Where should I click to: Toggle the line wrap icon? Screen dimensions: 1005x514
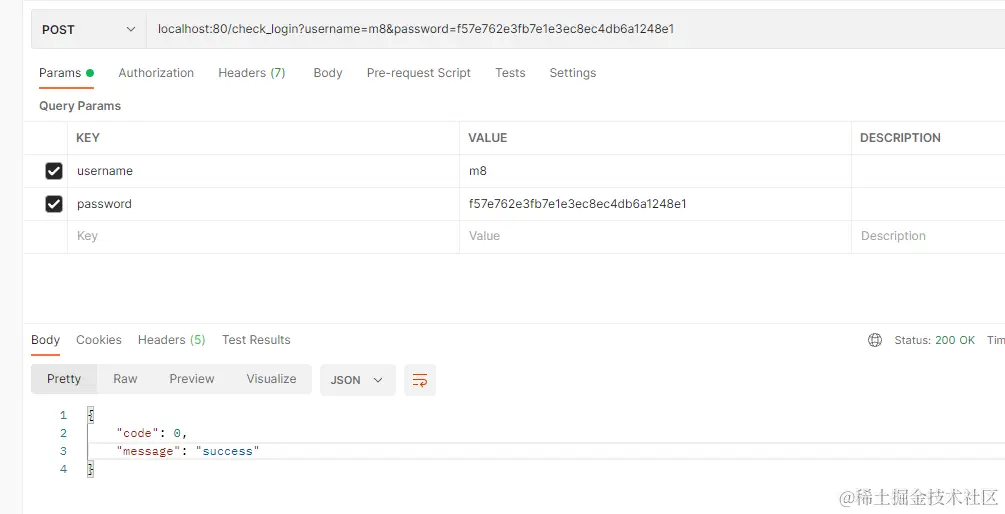pyautogui.click(x=420, y=380)
